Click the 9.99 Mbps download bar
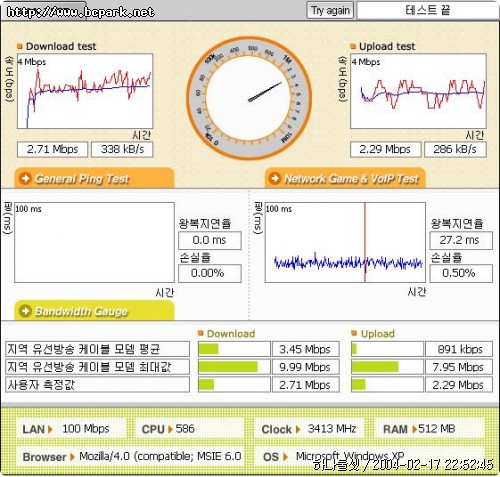 (234, 367)
